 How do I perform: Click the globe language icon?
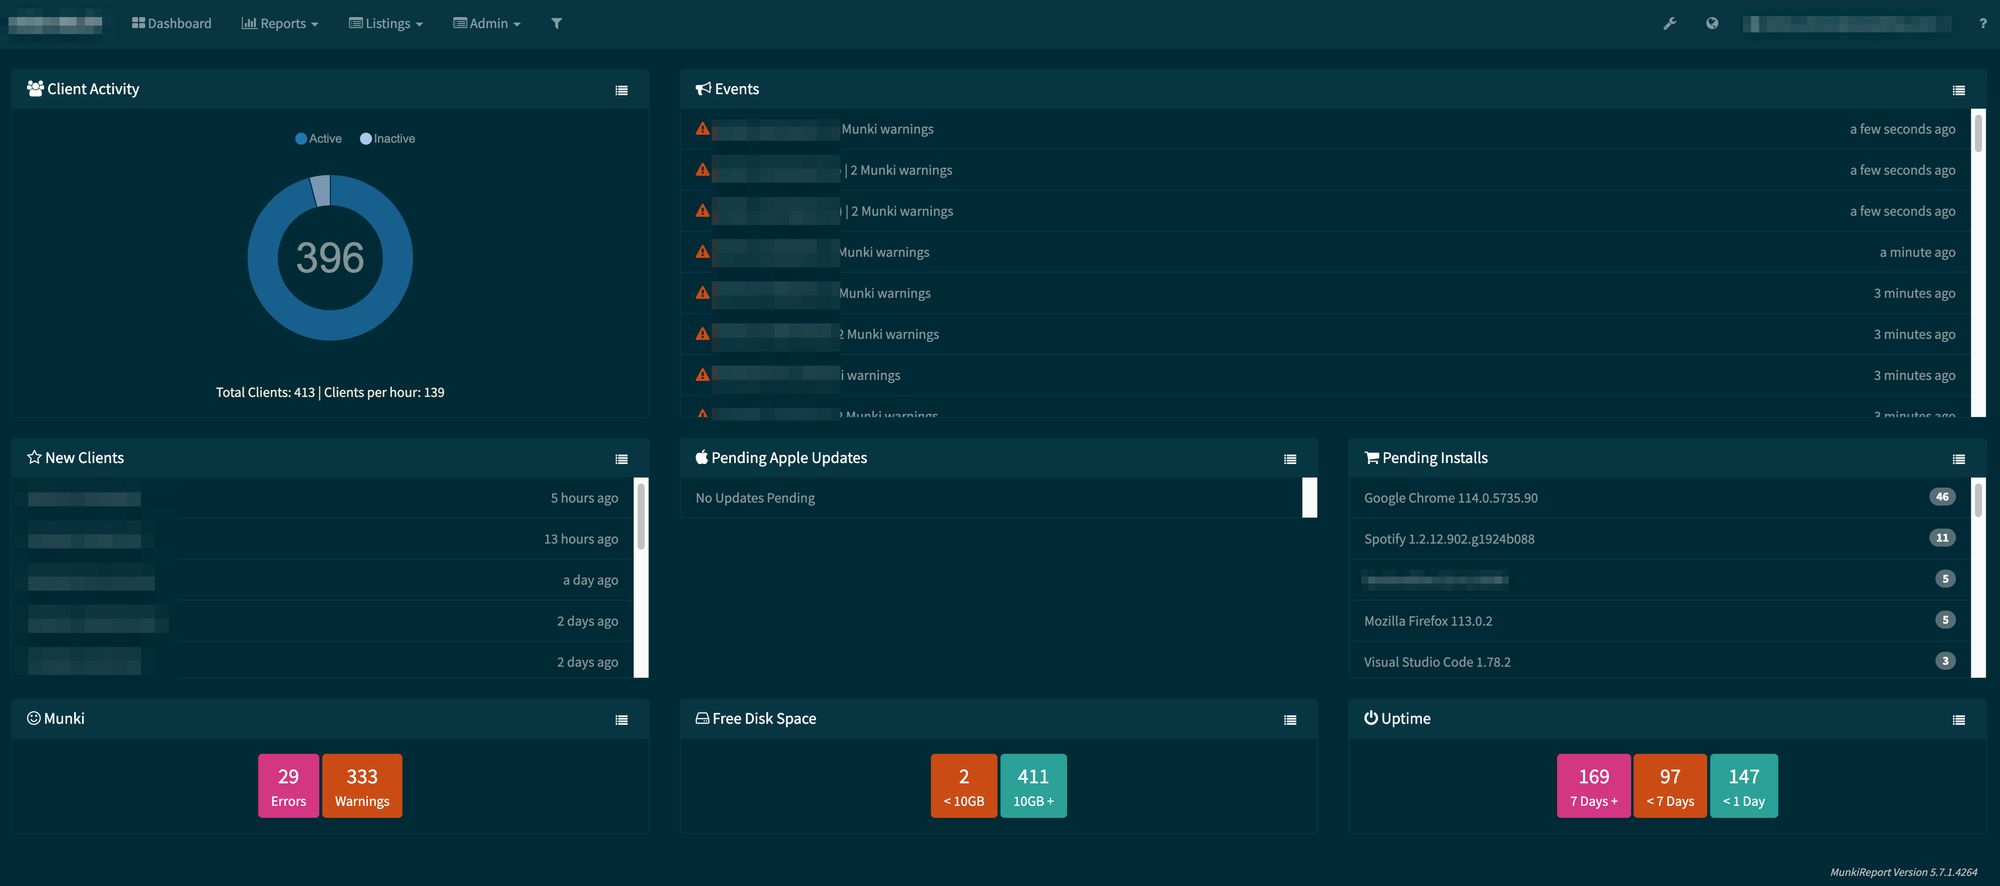click(x=1712, y=23)
